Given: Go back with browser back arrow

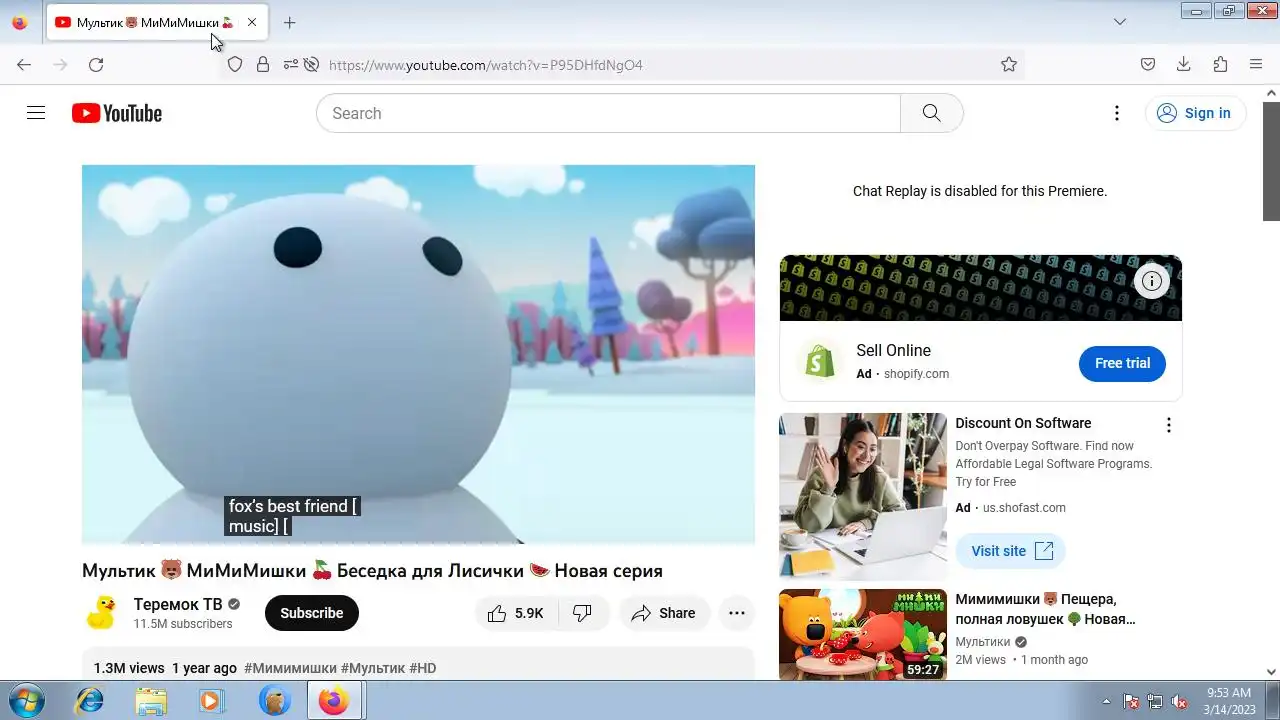Looking at the screenshot, I should [24, 64].
